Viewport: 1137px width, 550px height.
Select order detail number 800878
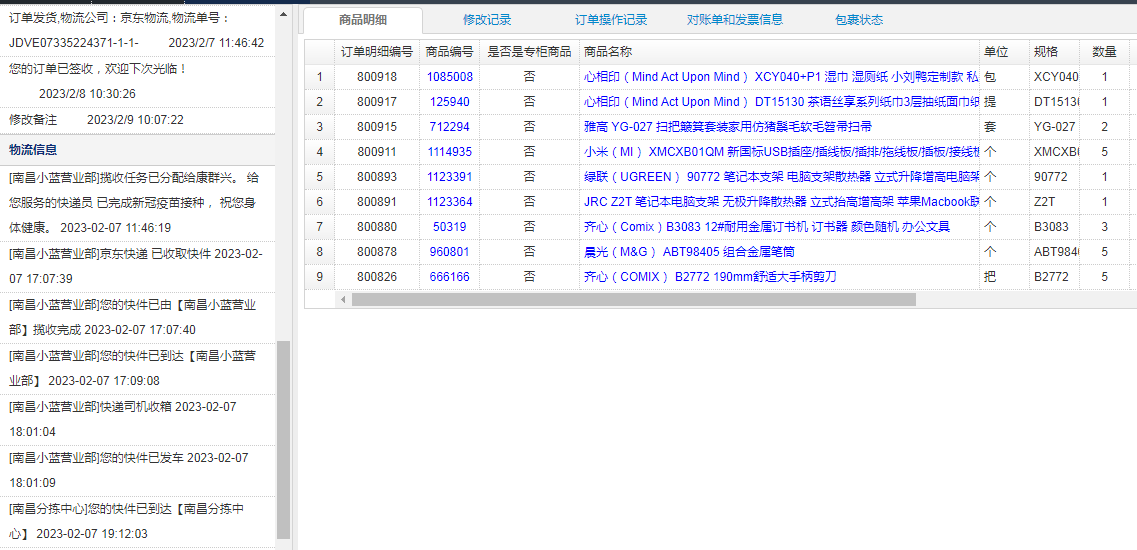tap(377, 252)
